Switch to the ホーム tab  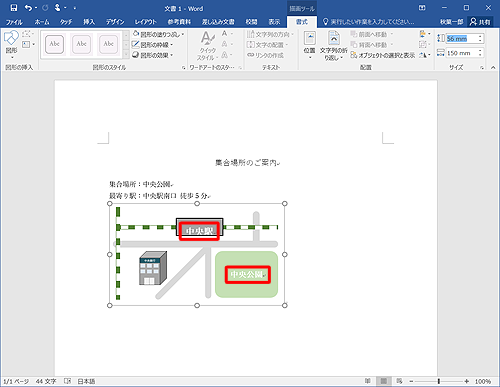42,22
